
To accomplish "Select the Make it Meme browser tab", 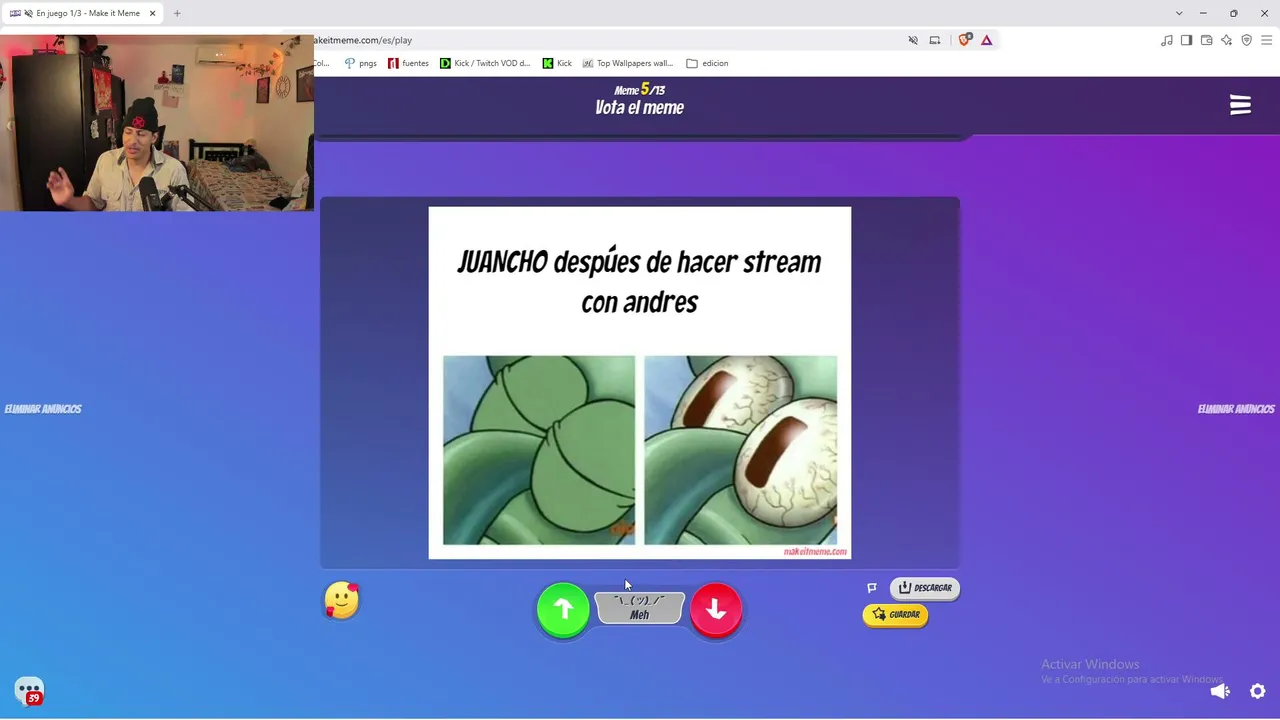I will pos(82,13).
